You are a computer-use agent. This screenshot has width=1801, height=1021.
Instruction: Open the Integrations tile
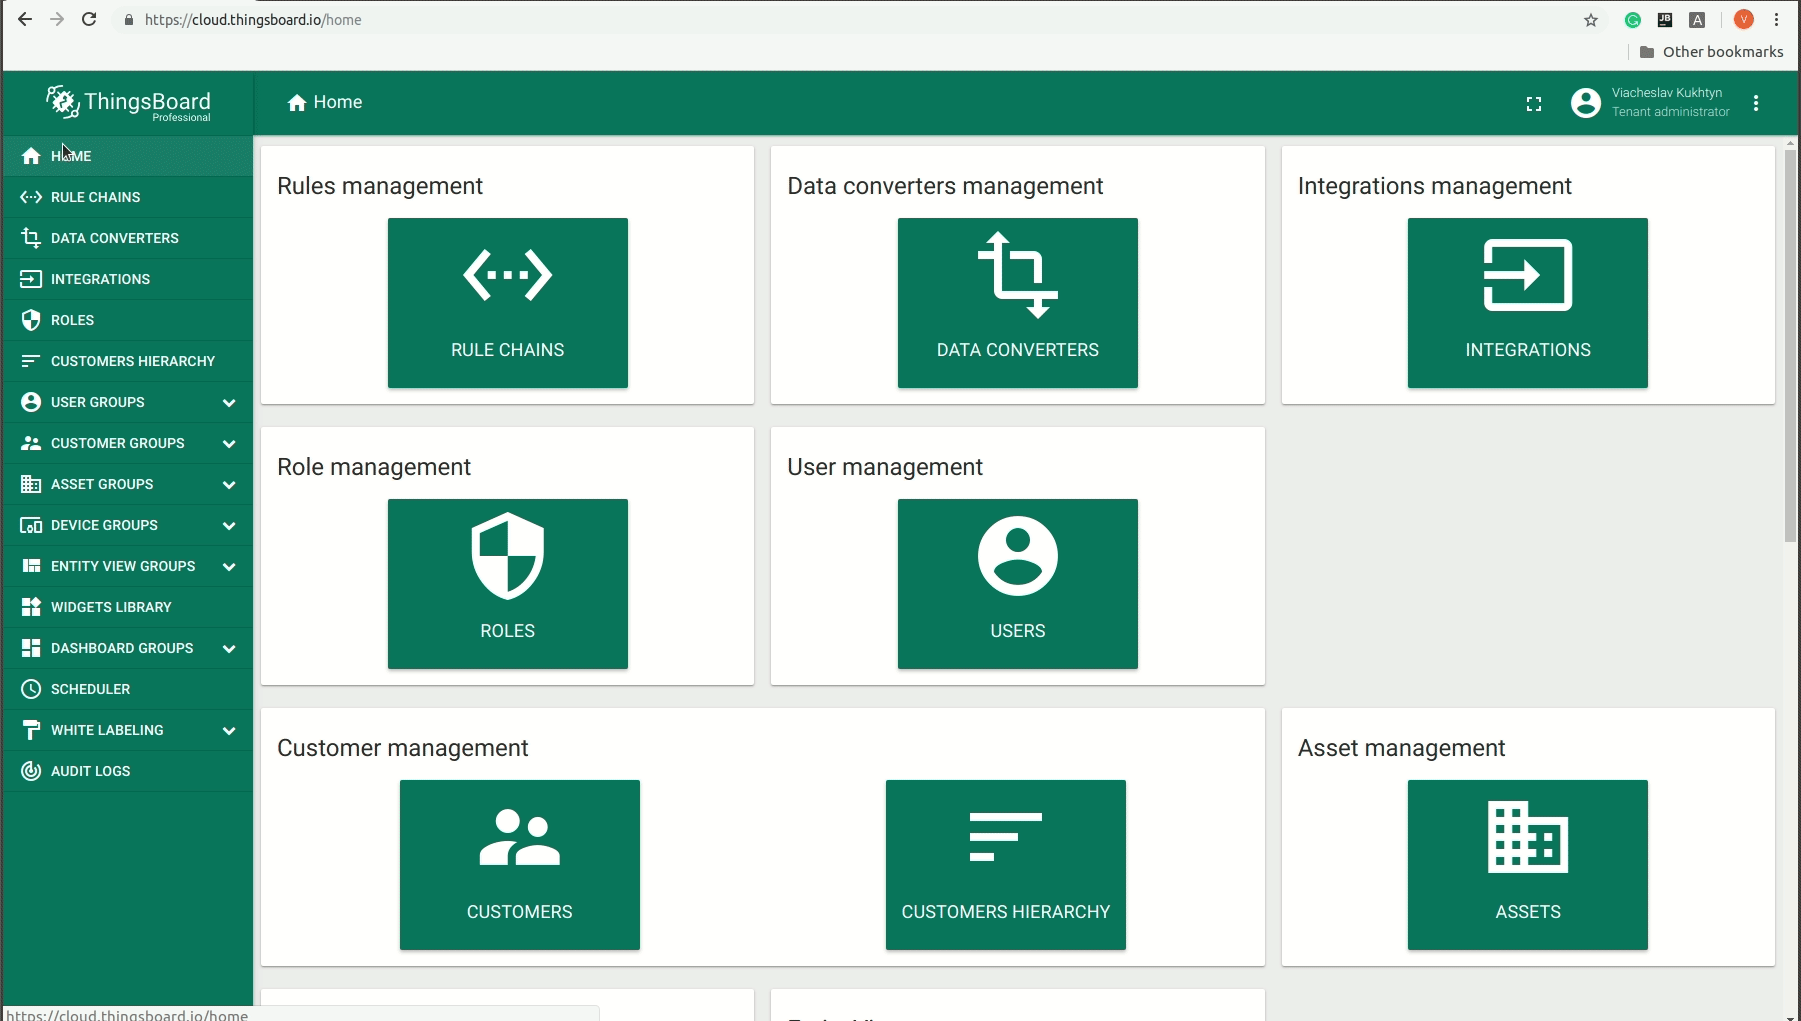pyautogui.click(x=1527, y=302)
